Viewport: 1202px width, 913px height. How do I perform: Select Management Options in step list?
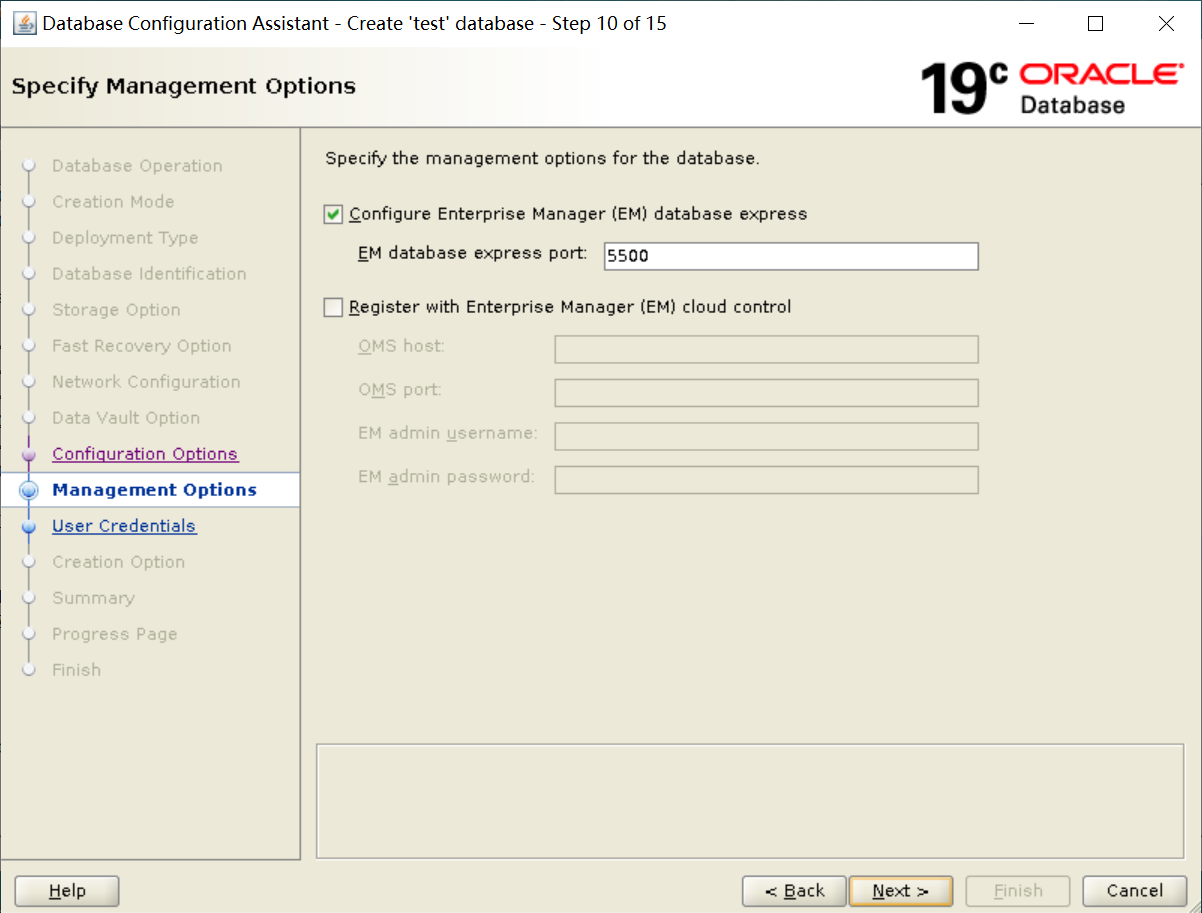click(154, 490)
